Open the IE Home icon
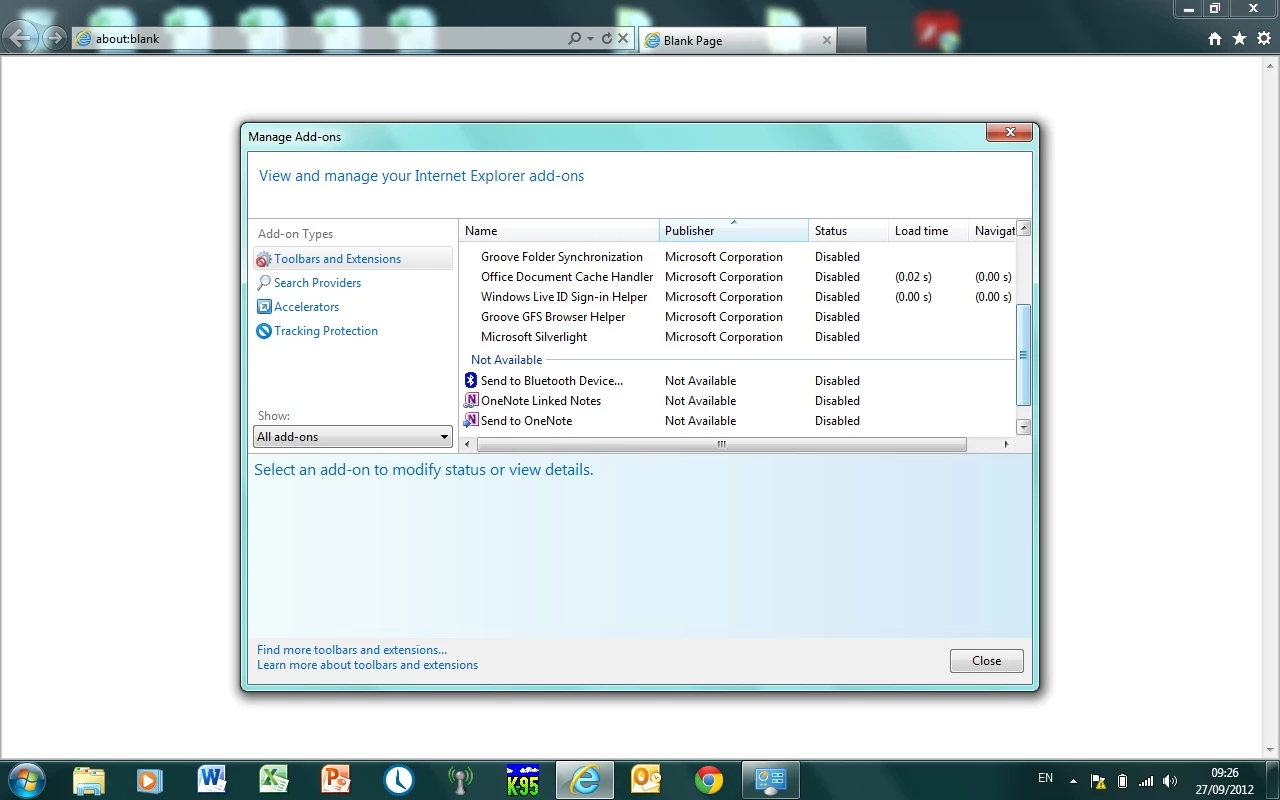 (1215, 39)
